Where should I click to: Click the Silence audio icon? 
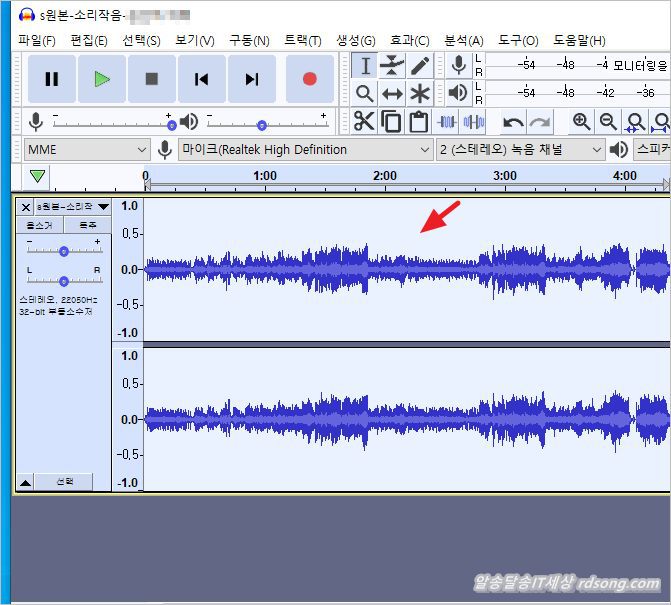tap(474, 122)
